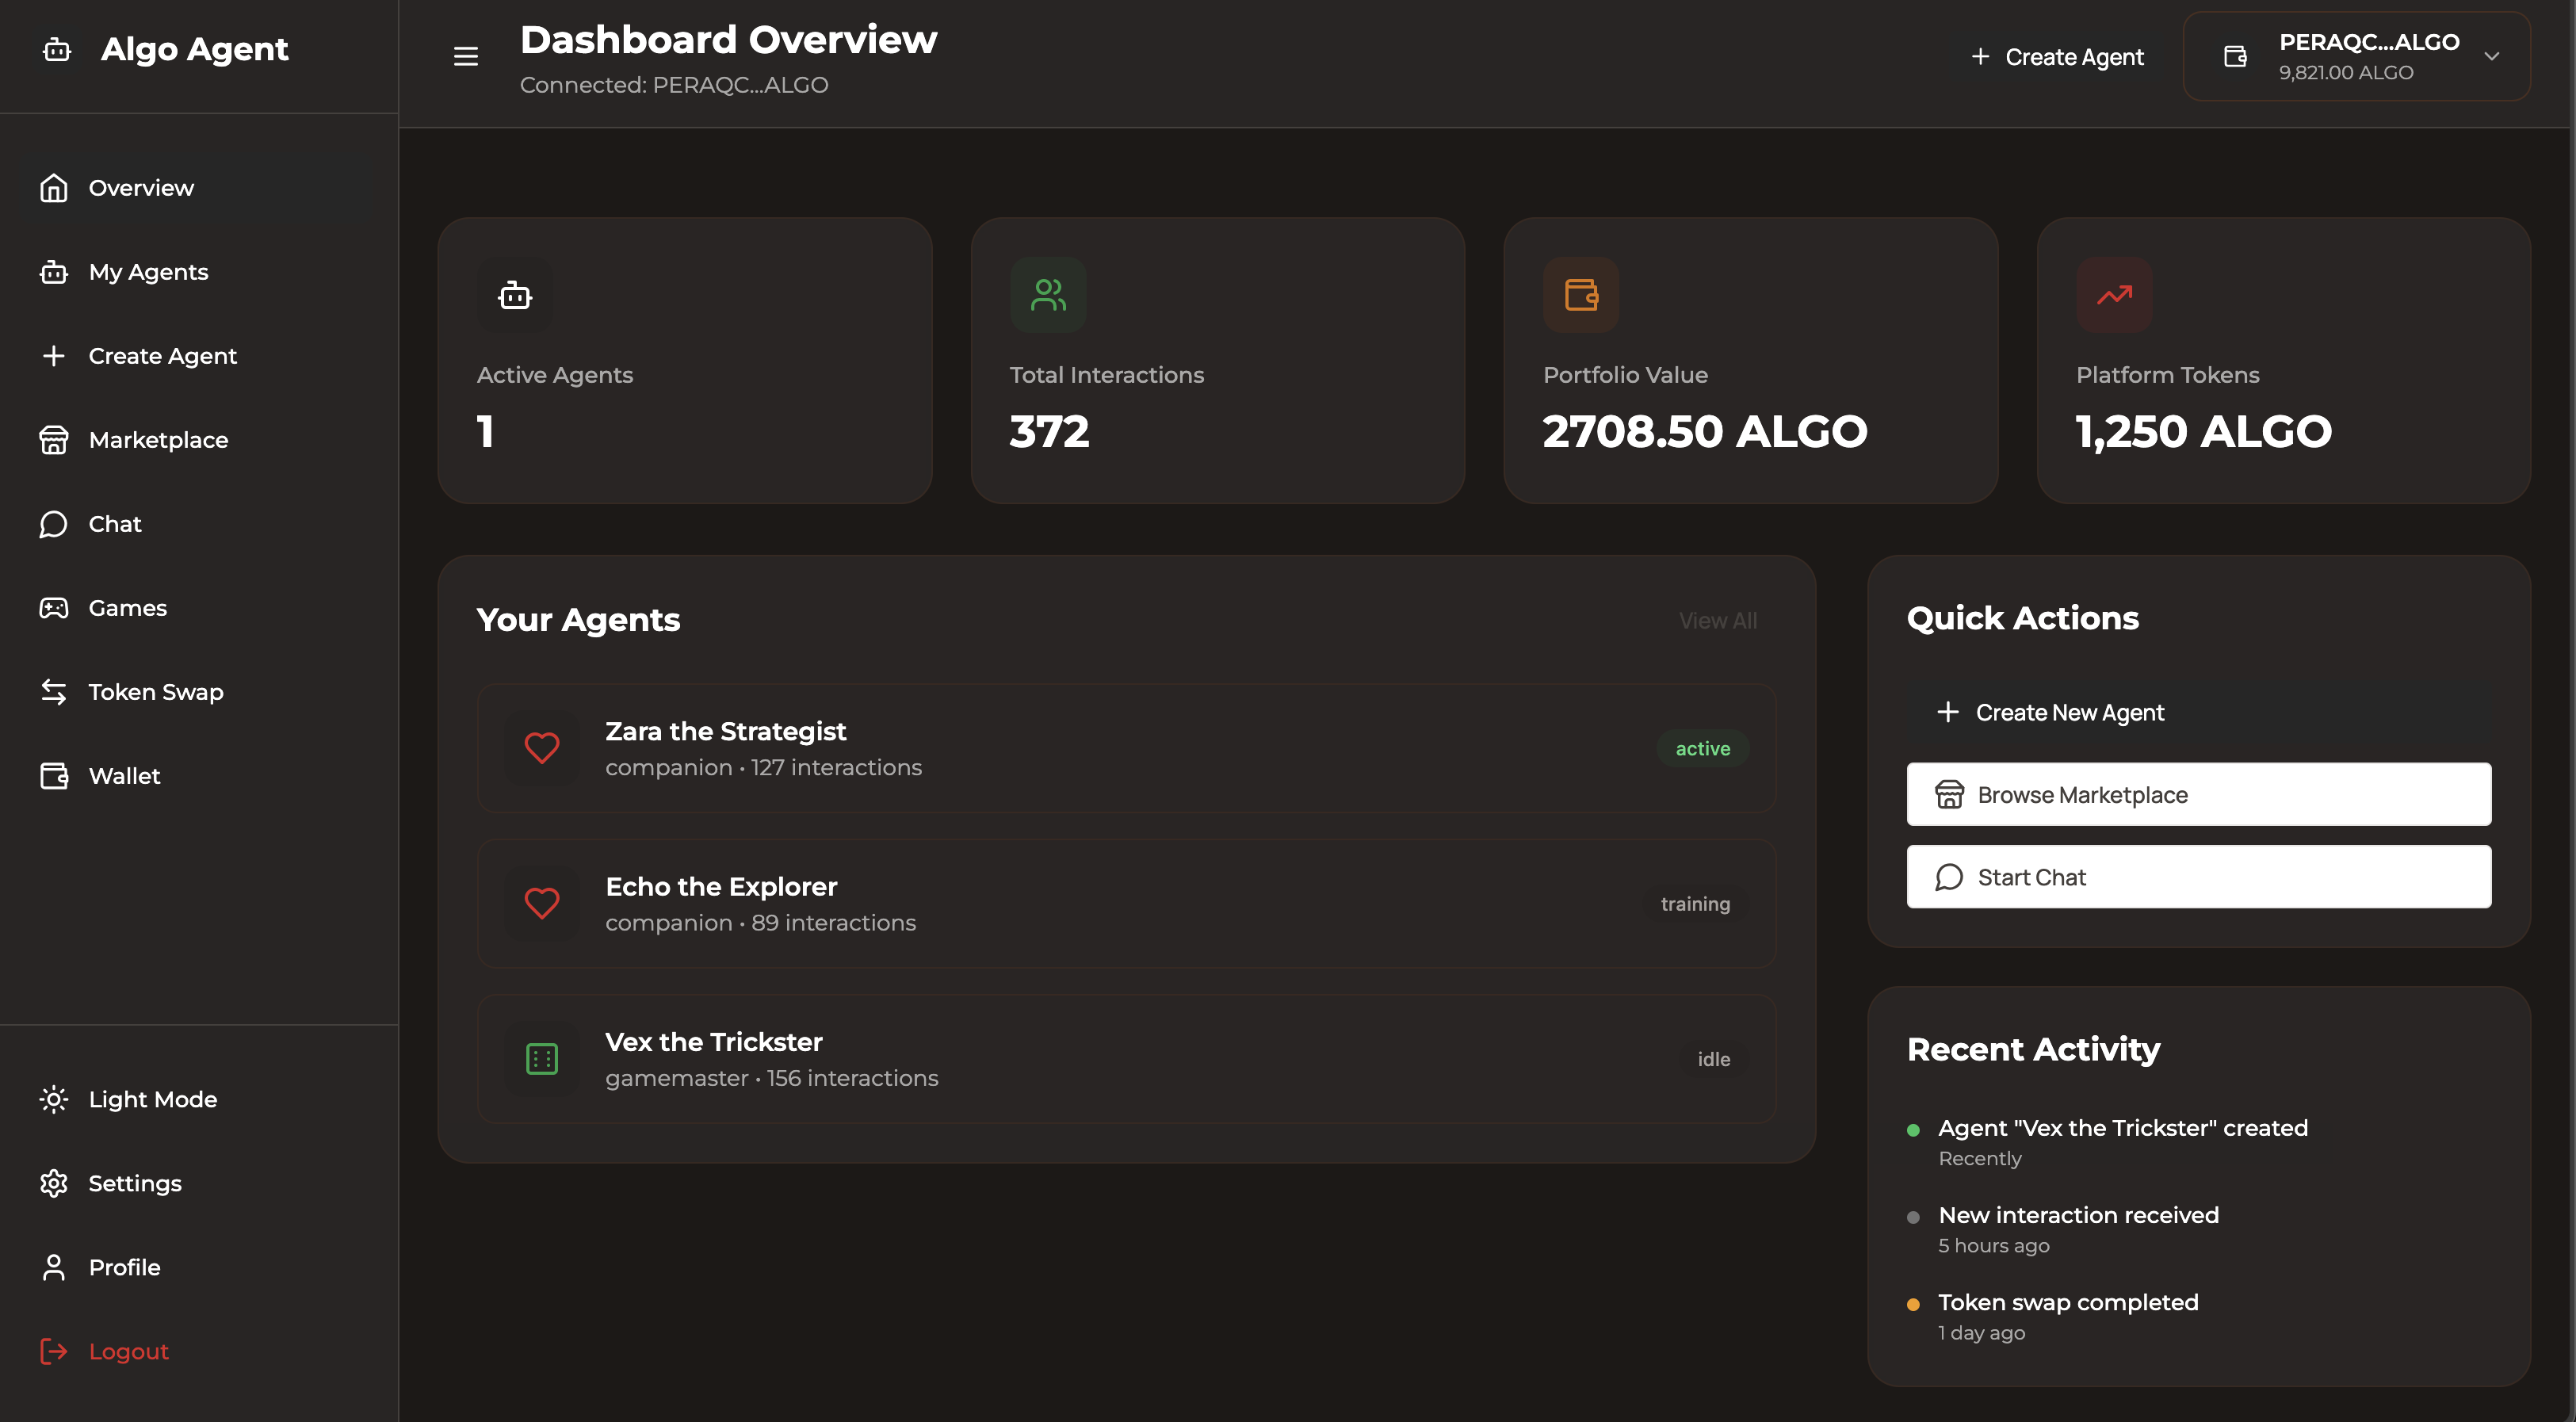
Task: Click the heart icon beside Zara the Strategist
Action: pos(542,747)
